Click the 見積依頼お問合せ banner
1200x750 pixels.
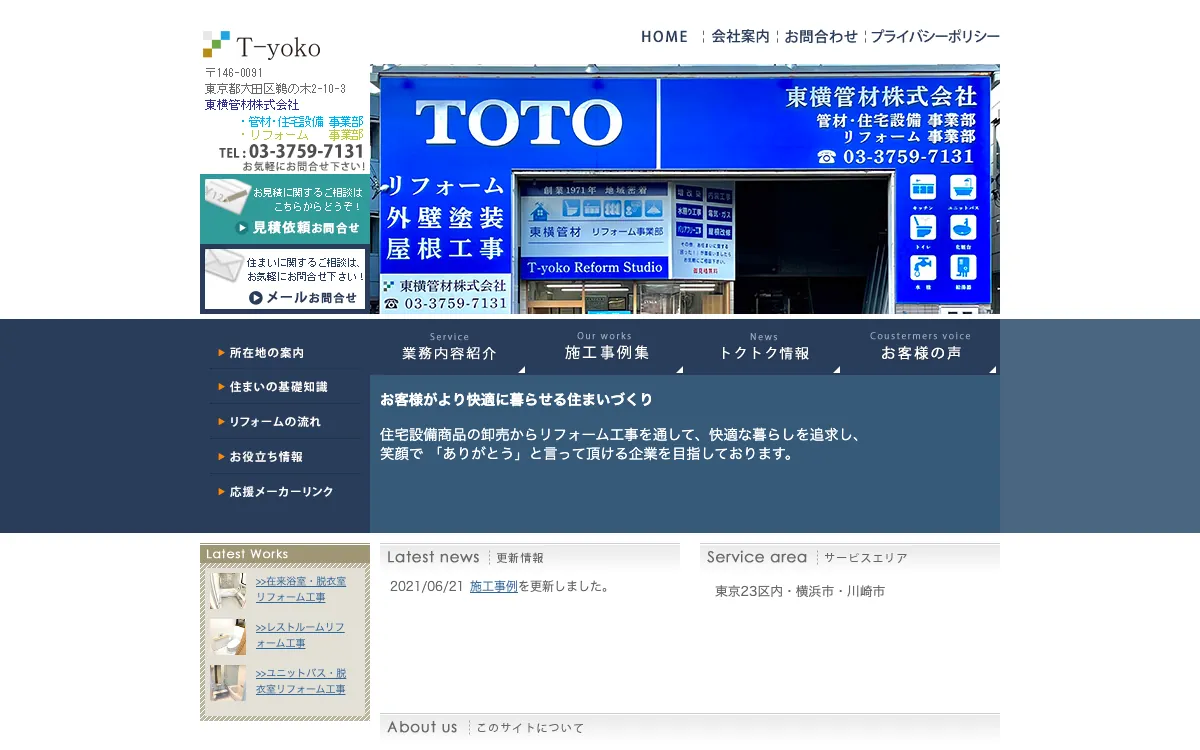click(x=285, y=209)
